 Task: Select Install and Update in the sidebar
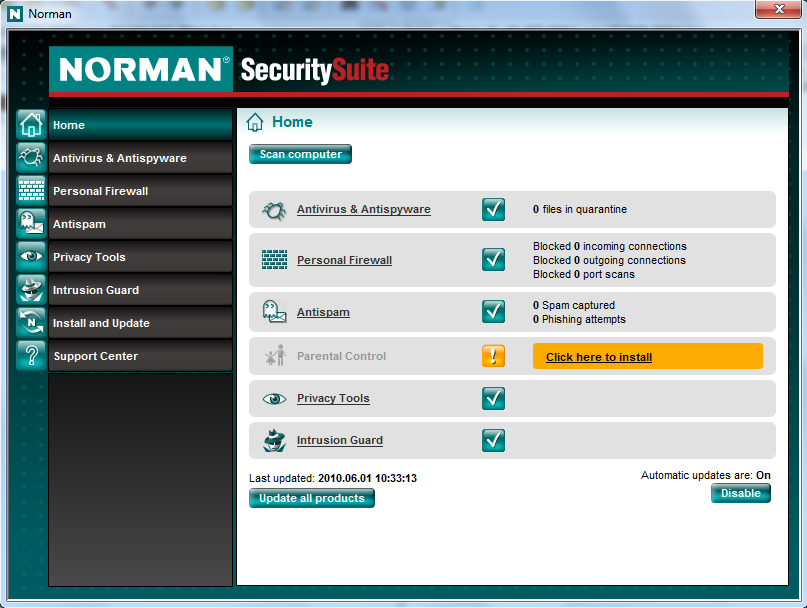140,323
